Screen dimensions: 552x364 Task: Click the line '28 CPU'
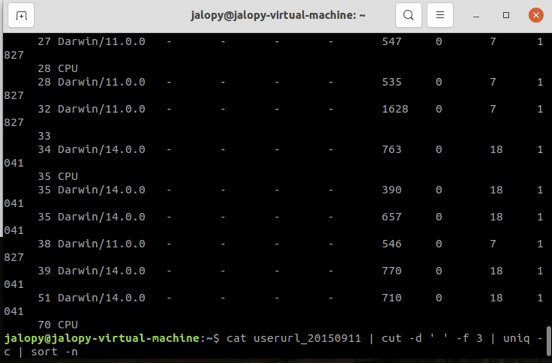click(58, 68)
